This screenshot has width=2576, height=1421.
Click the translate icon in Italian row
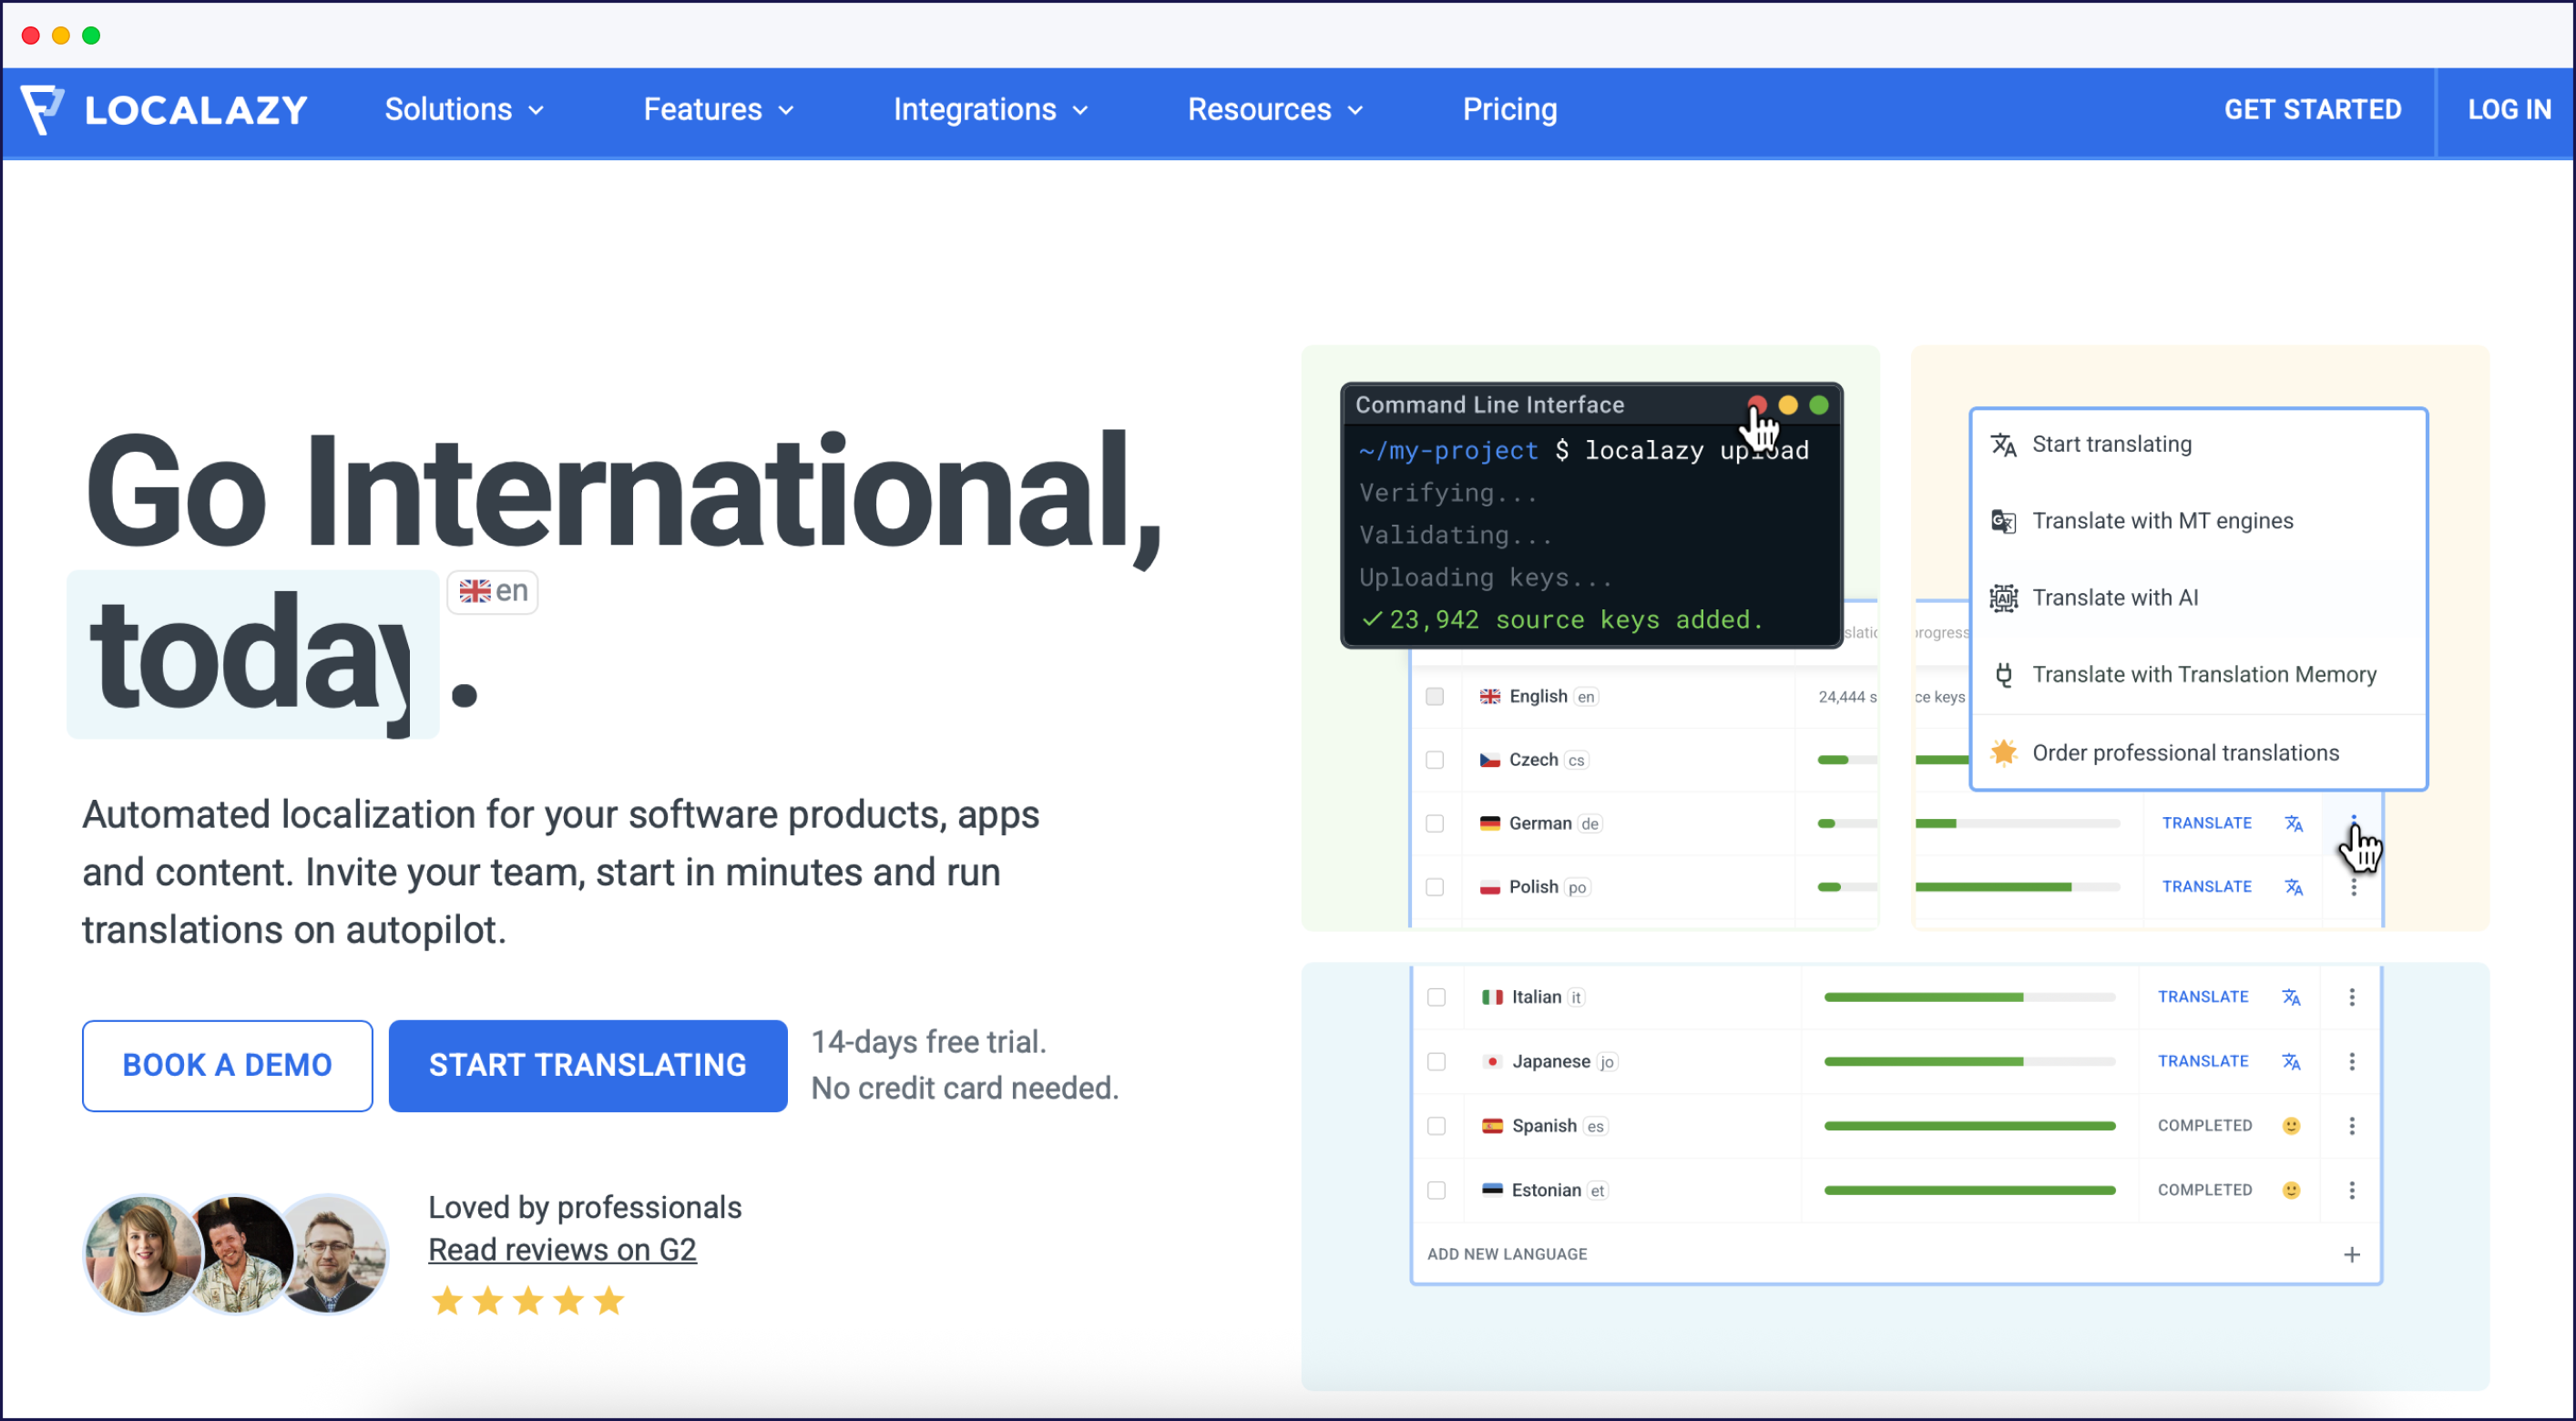coord(2291,998)
